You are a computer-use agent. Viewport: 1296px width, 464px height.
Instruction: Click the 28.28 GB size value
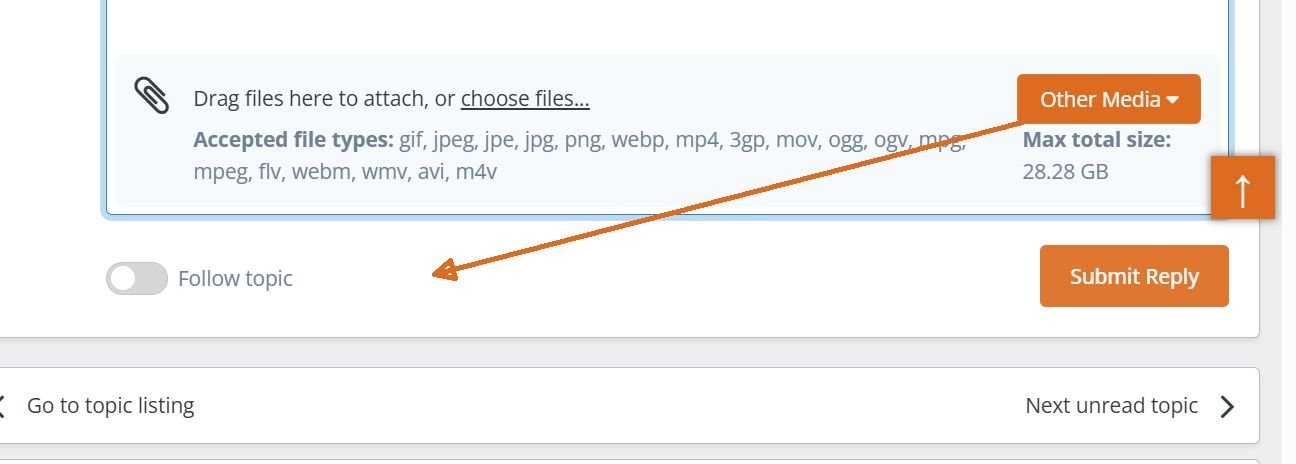(x=1065, y=171)
